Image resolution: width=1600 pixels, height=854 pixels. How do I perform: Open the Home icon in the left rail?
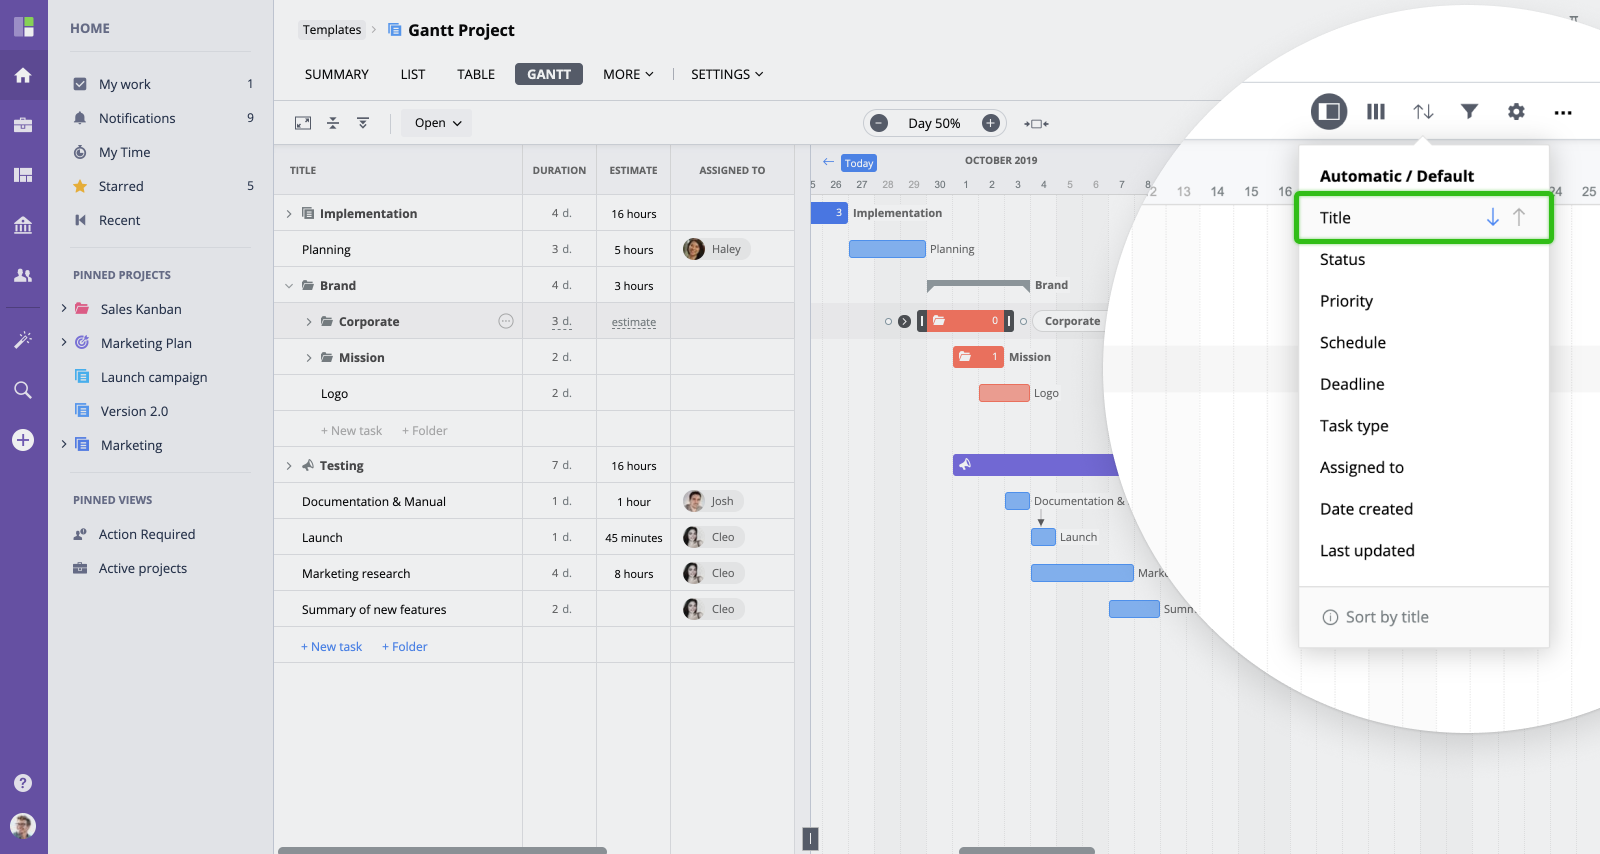coord(23,75)
